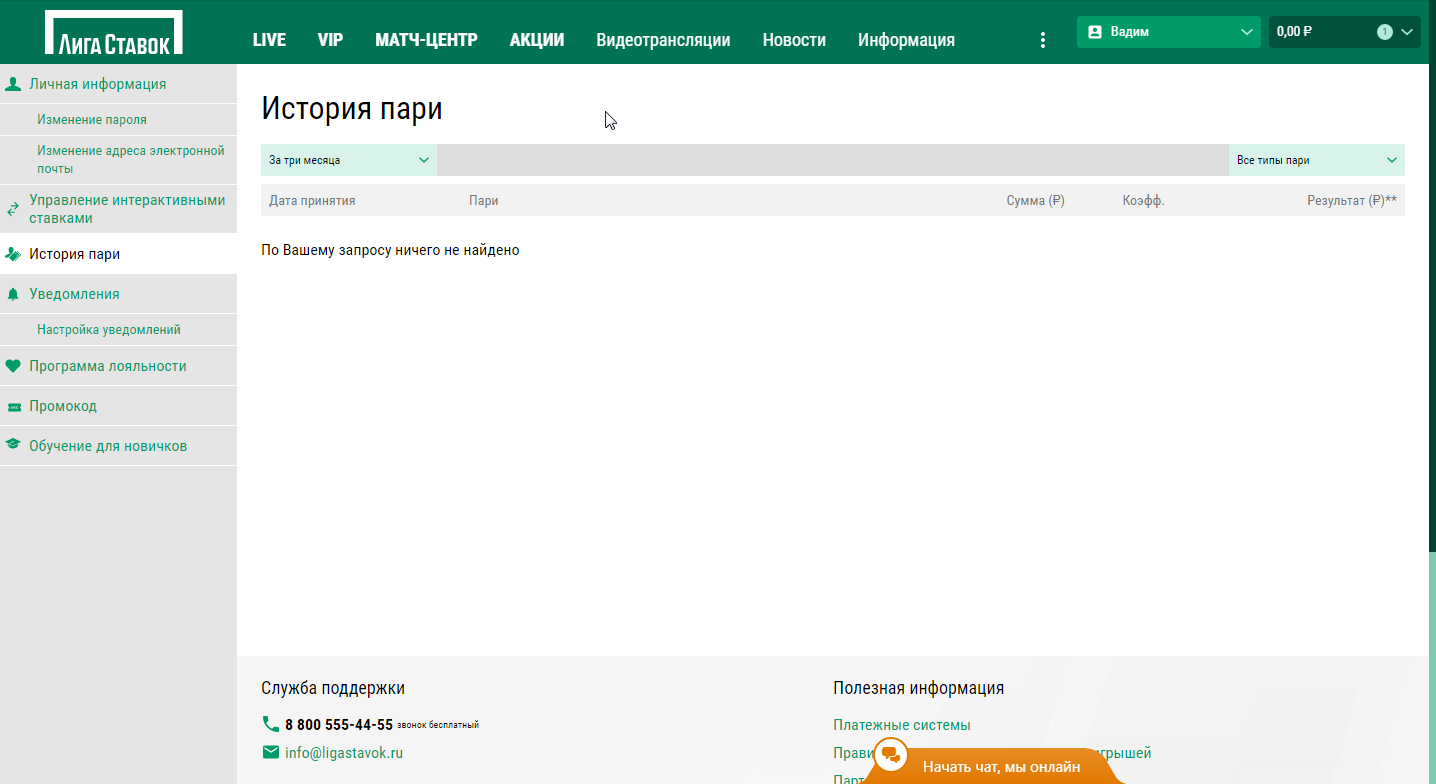Click the Лига Ставок logo
Screen dimensions: 1436x784
(x=114, y=33)
